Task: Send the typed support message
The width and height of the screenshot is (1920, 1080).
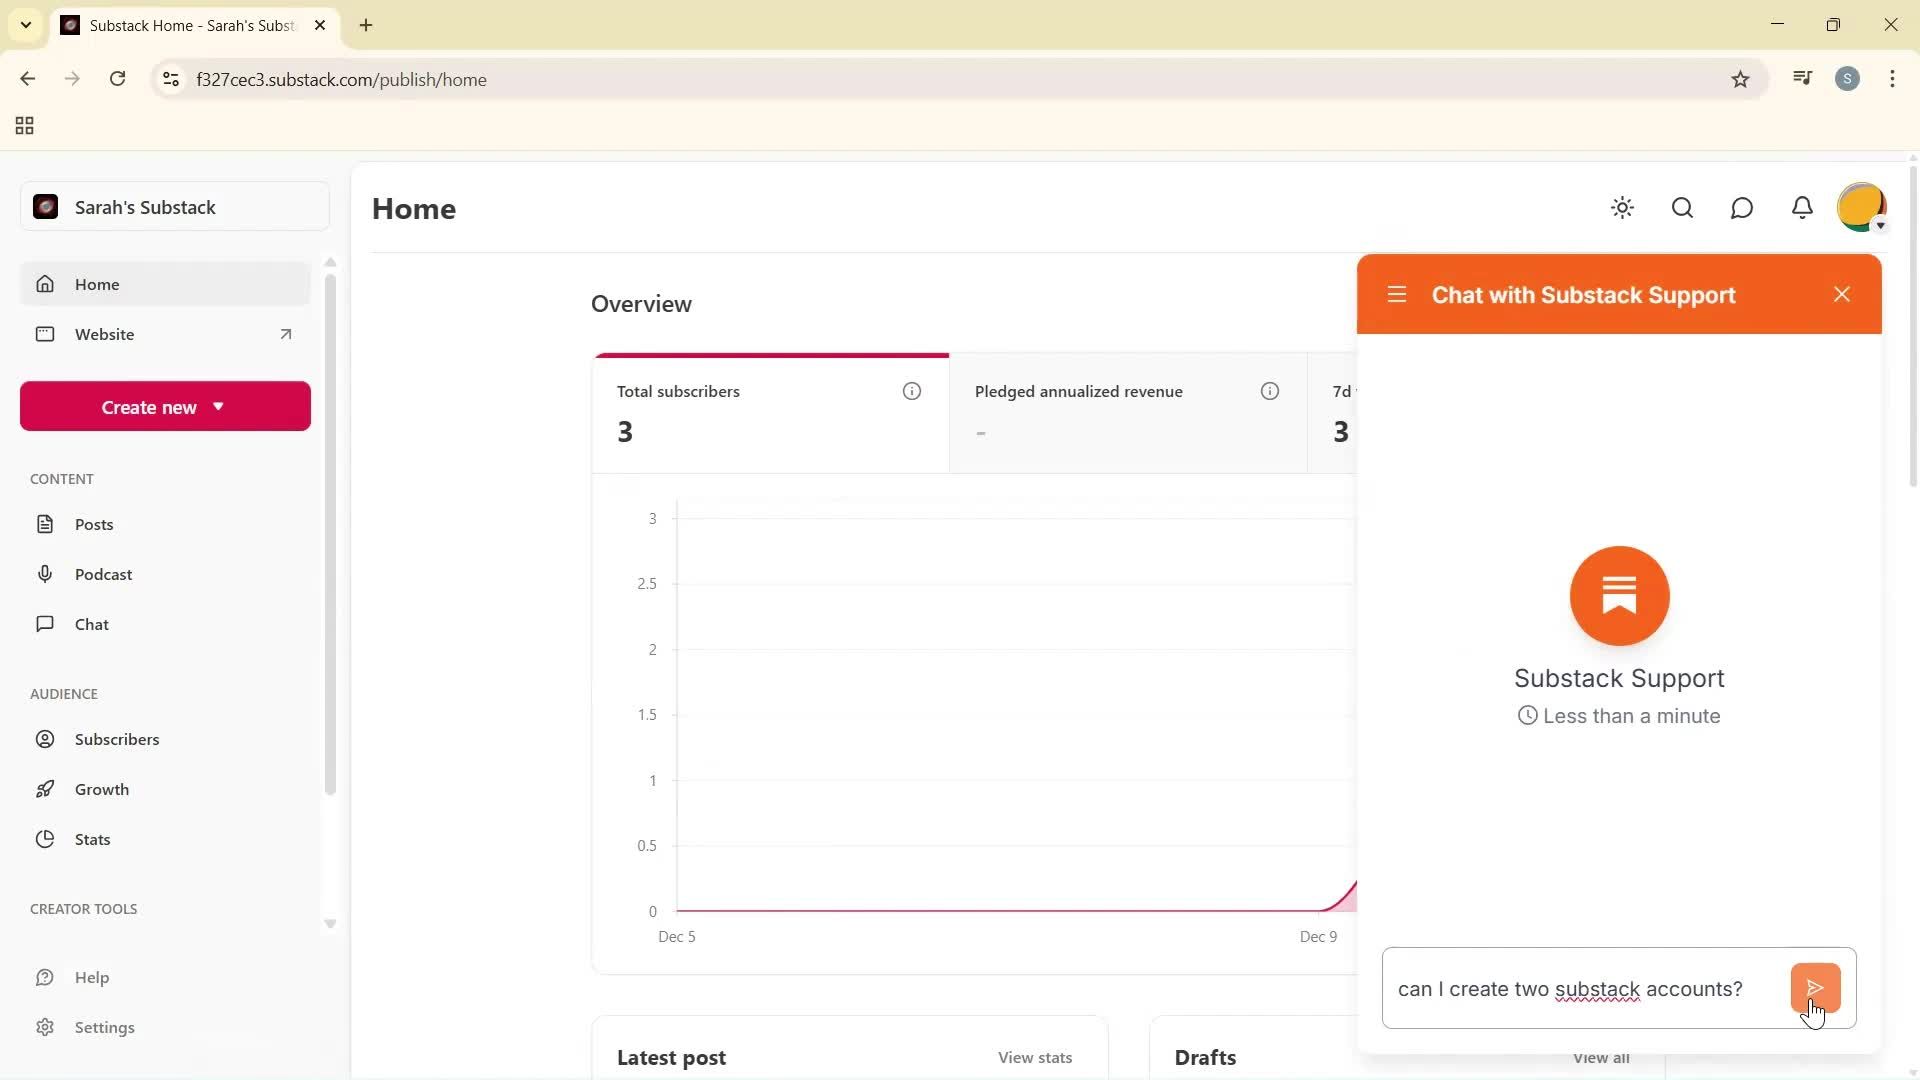Action: pyautogui.click(x=1816, y=988)
